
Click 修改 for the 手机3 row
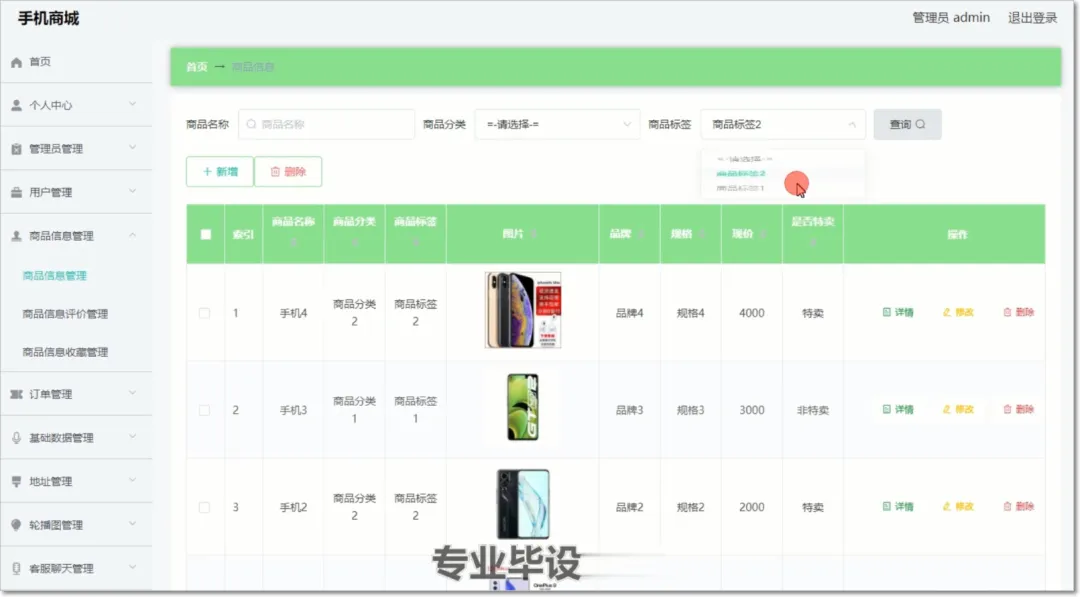pos(958,410)
